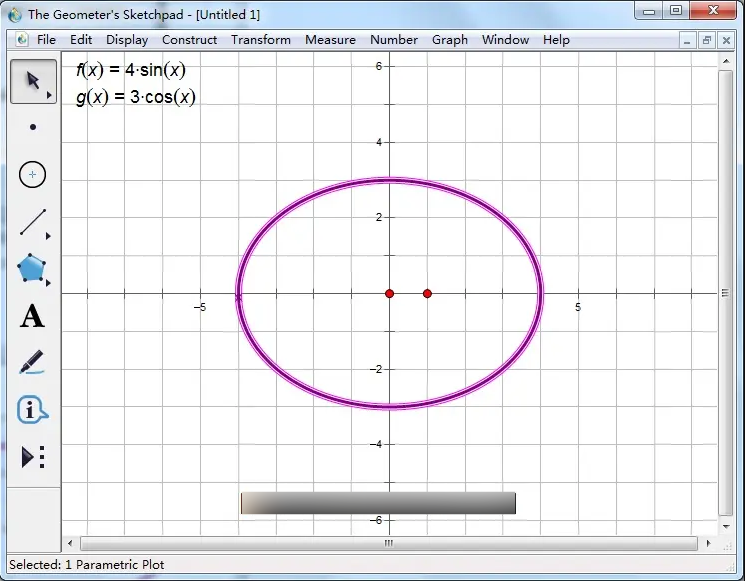Open the Number menu
745x581 pixels.
(x=394, y=40)
